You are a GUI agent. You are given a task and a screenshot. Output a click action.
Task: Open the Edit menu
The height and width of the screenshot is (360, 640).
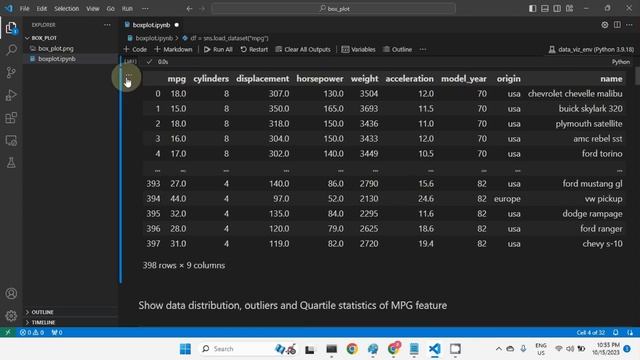pos(42,8)
